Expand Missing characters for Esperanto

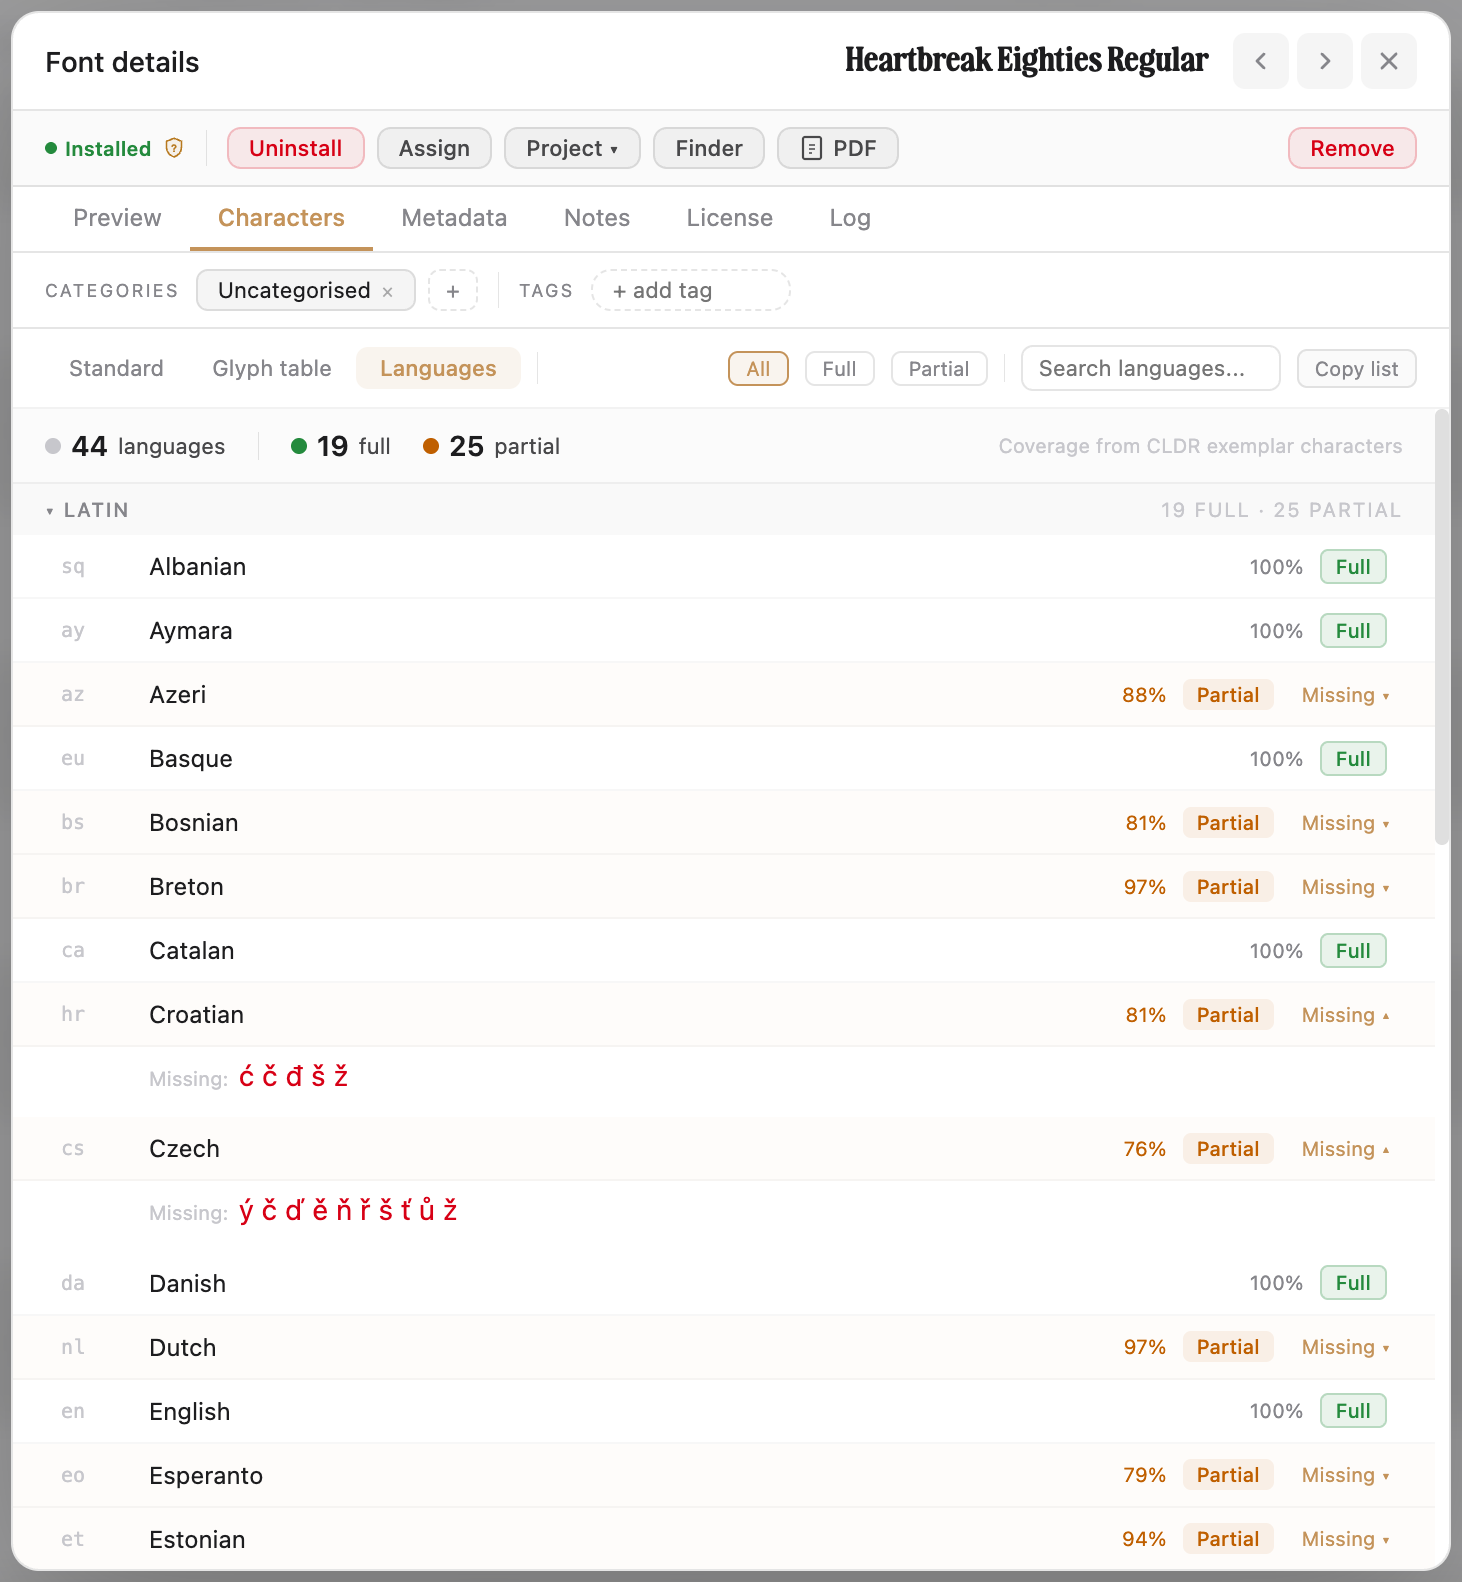(1345, 1475)
